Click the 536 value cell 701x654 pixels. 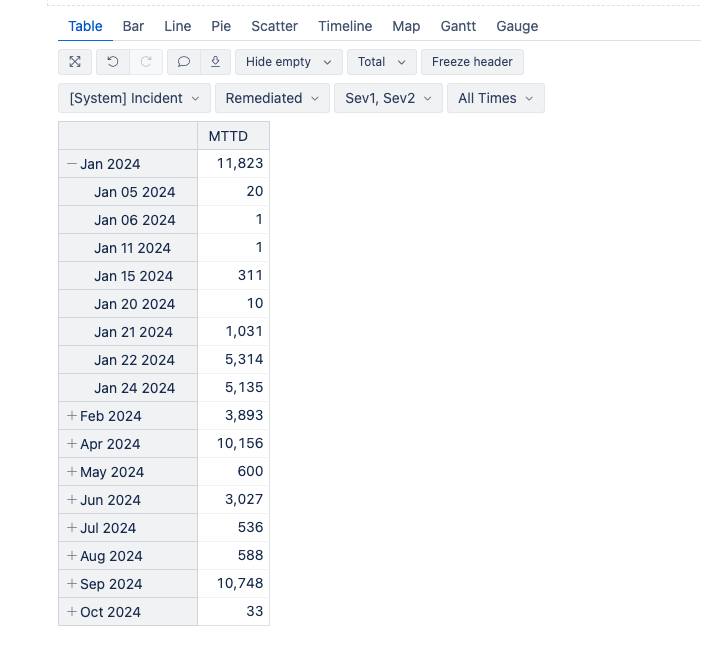click(233, 527)
